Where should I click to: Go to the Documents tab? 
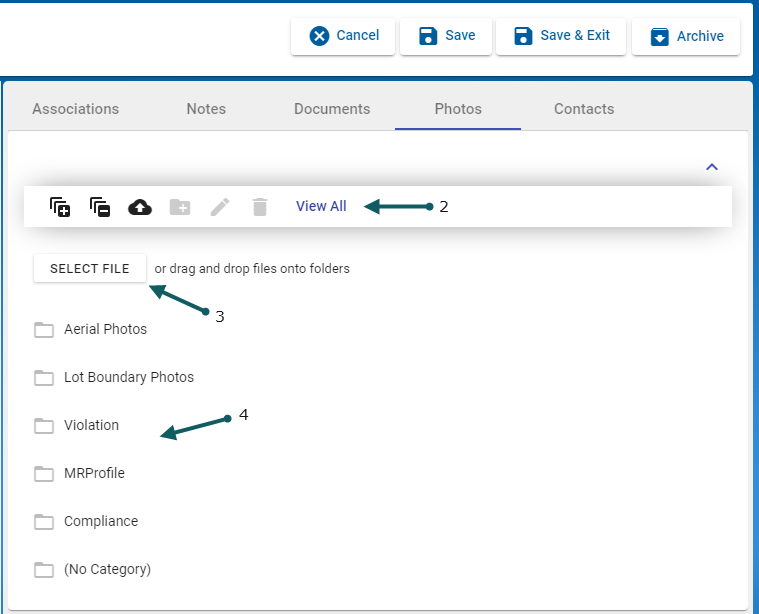332,109
